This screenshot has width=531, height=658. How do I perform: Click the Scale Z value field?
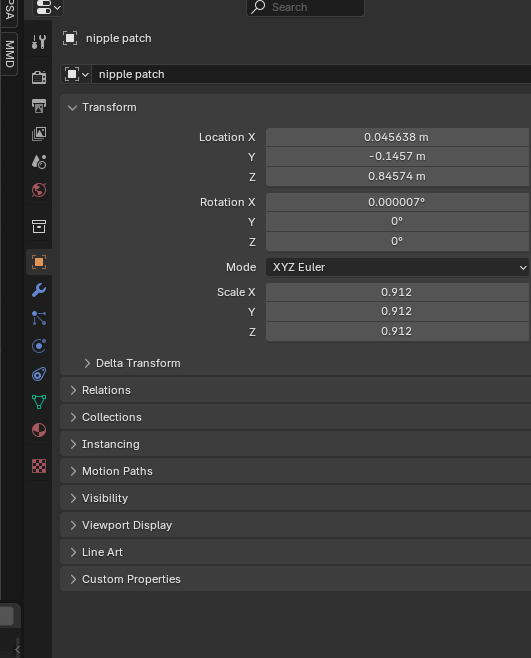(x=397, y=332)
